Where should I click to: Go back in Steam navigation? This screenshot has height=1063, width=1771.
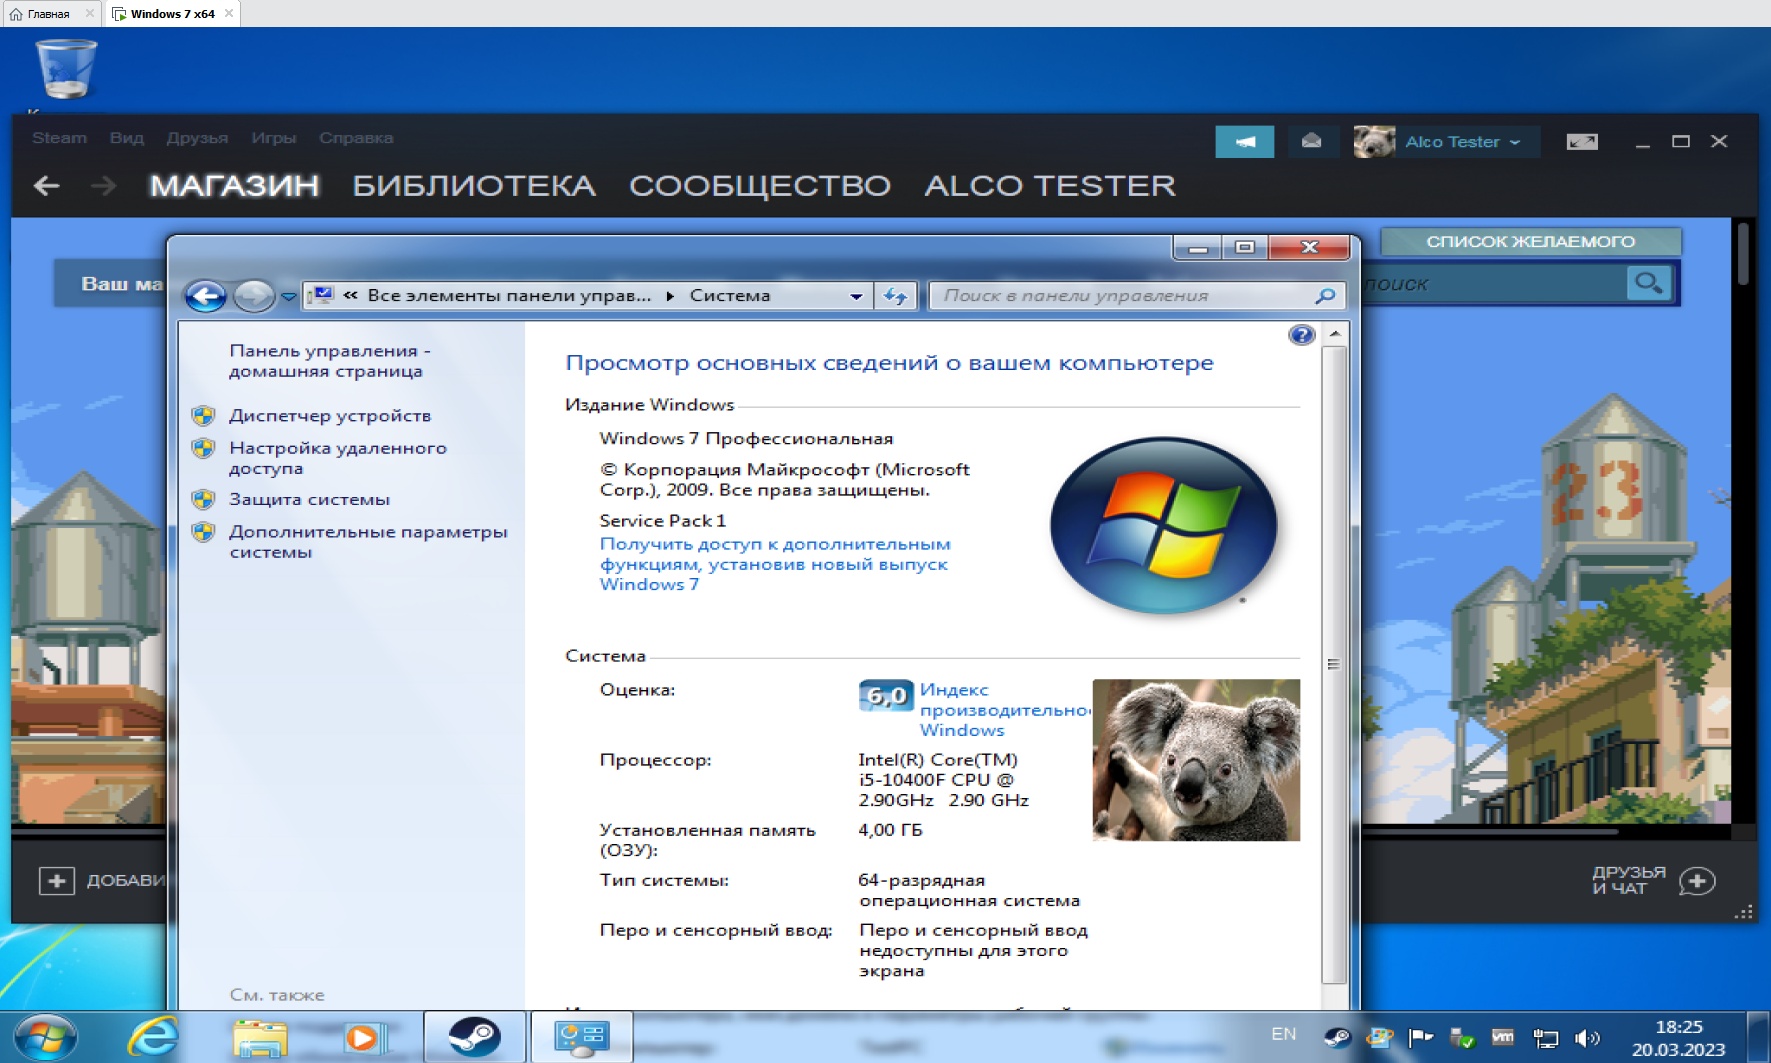[x=46, y=186]
